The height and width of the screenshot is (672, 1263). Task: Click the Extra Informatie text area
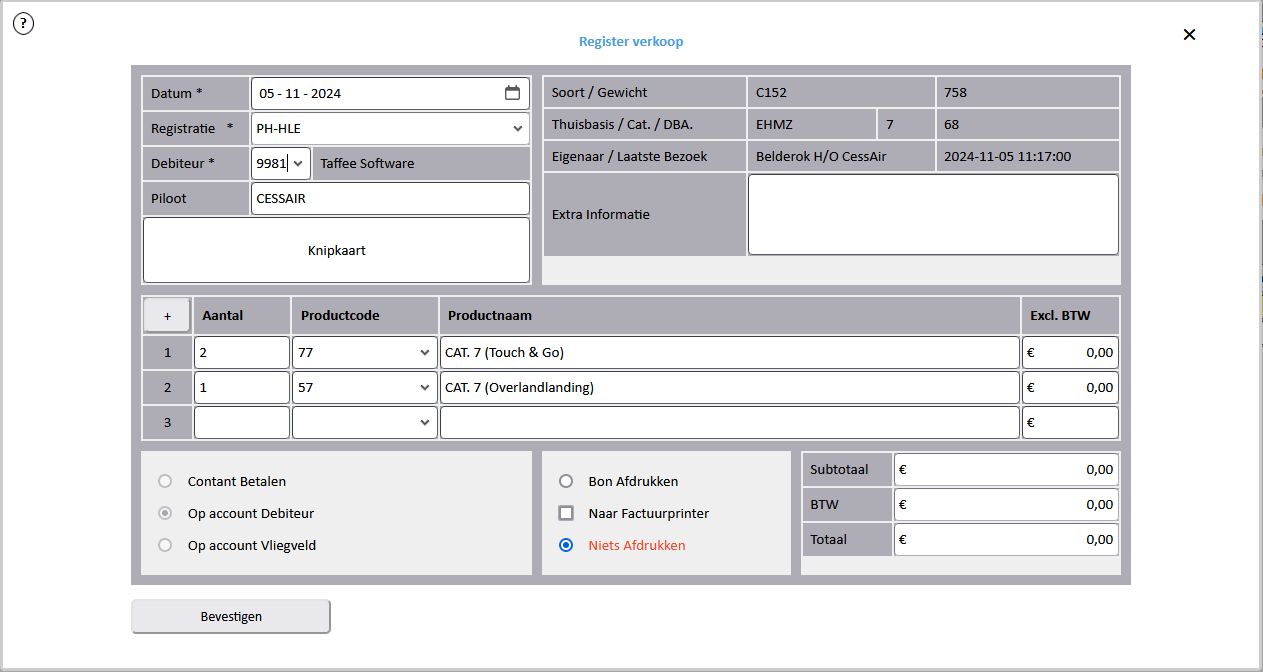[932, 214]
